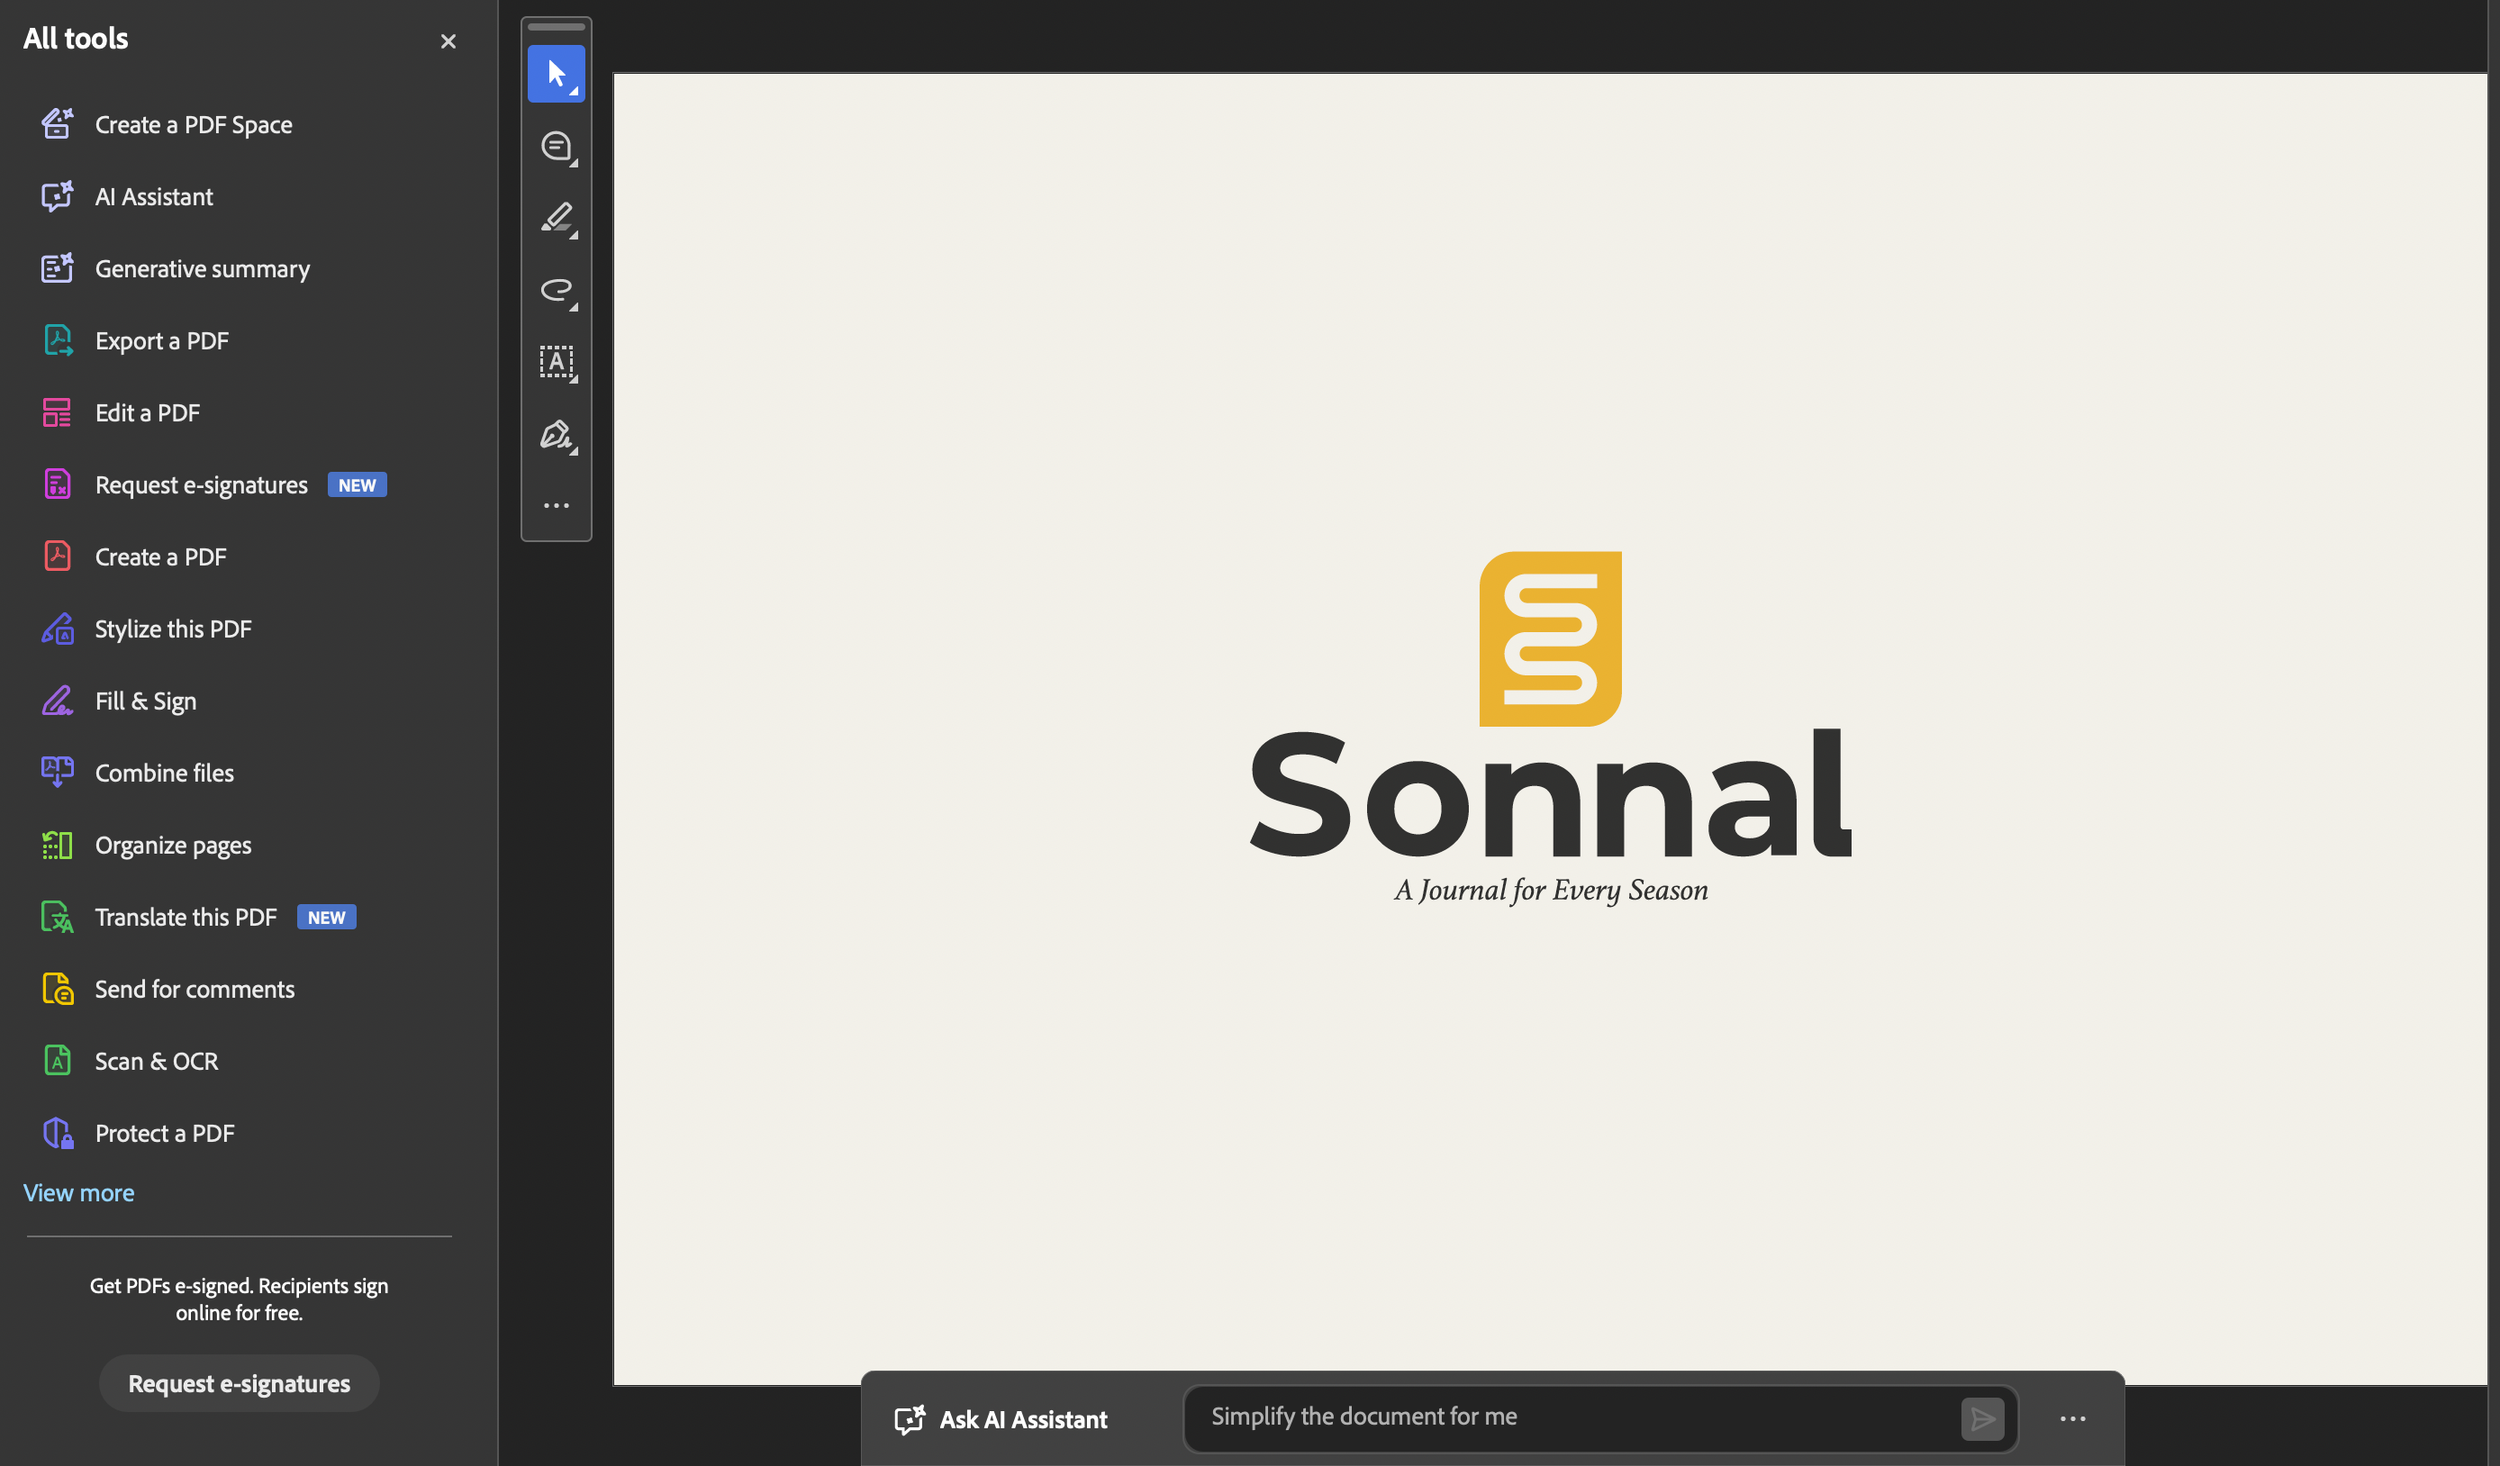Select the Add text box tool
This screenshot has height=1466, width=2500.
point(557,362)
